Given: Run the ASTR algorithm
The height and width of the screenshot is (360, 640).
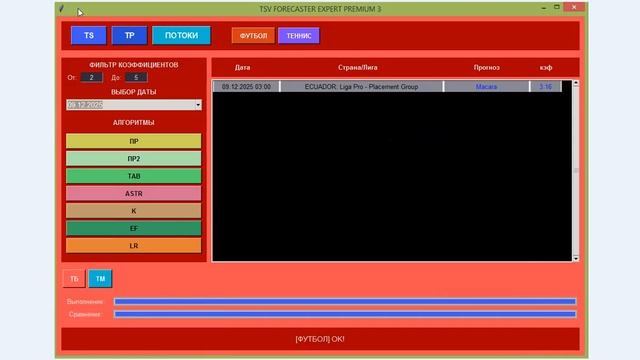Looking at the screenshot, I should [x=133, y=193].
